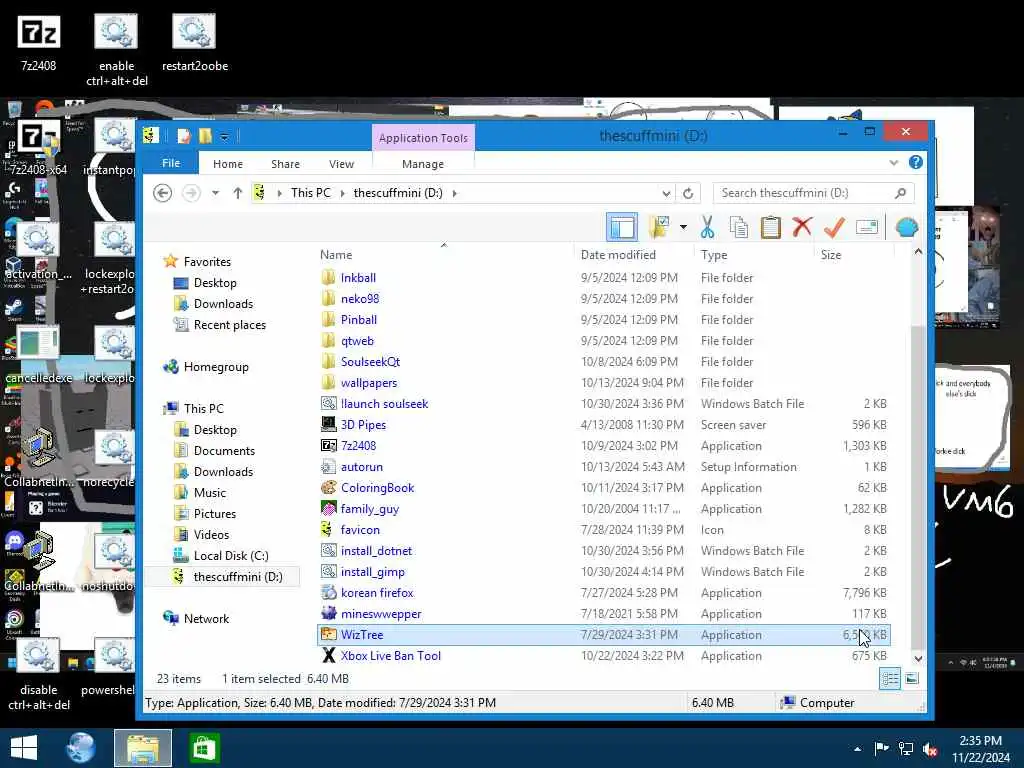Open the Windows Store taskbar icon
1024x768 pixels.
tap(204, 748)
